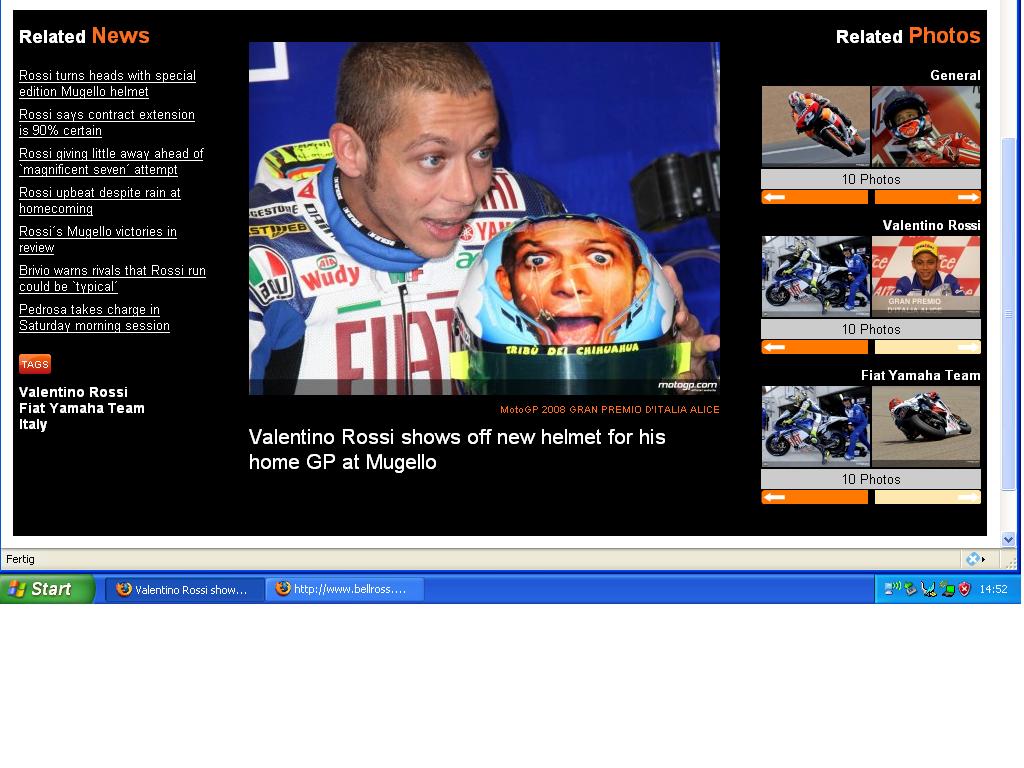
Task: Switch to the bellross taskbar window
Action: click(x=345, y=589)
